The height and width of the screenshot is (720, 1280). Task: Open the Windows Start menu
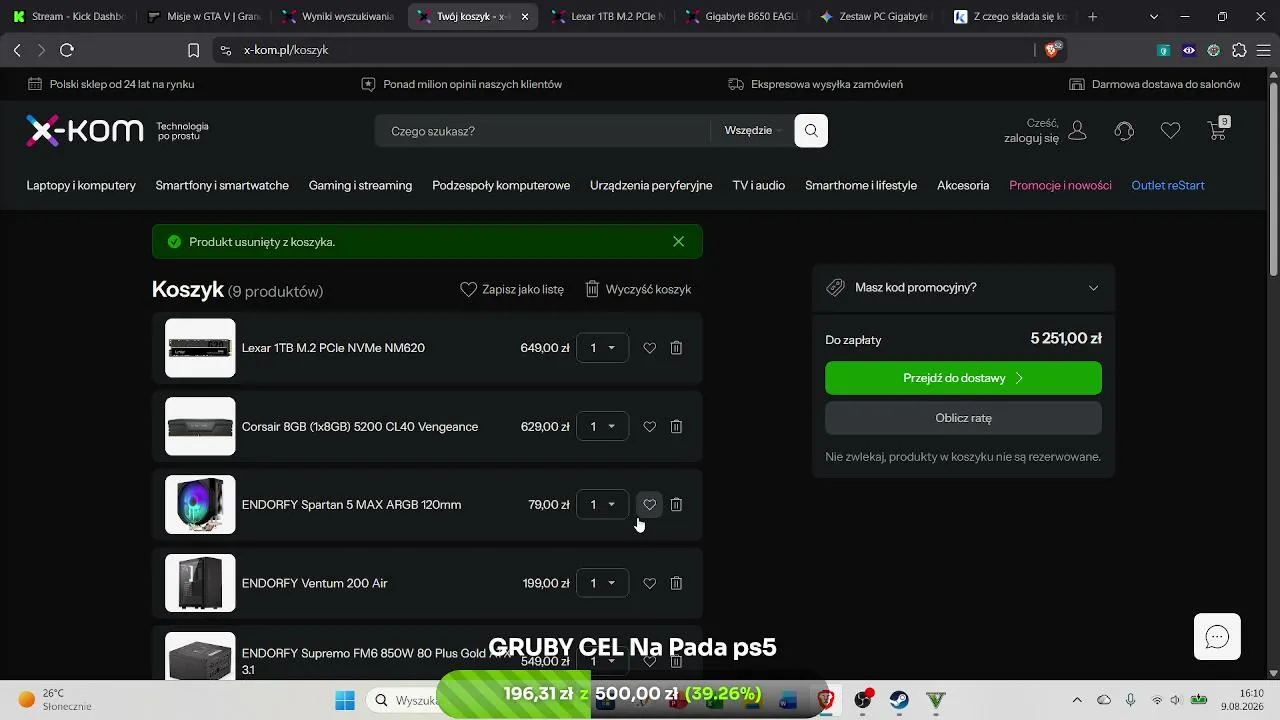pyautogui.click(x=345, y=700)
